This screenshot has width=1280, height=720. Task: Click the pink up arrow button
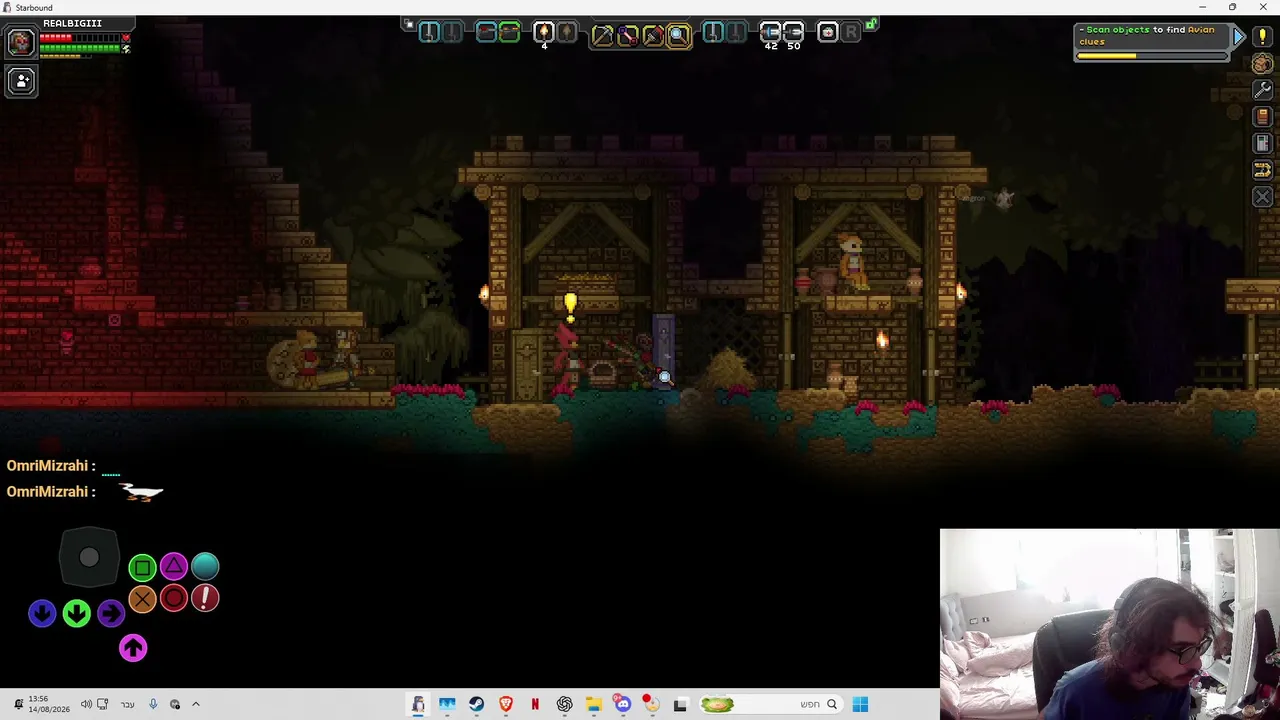(133, 648)
